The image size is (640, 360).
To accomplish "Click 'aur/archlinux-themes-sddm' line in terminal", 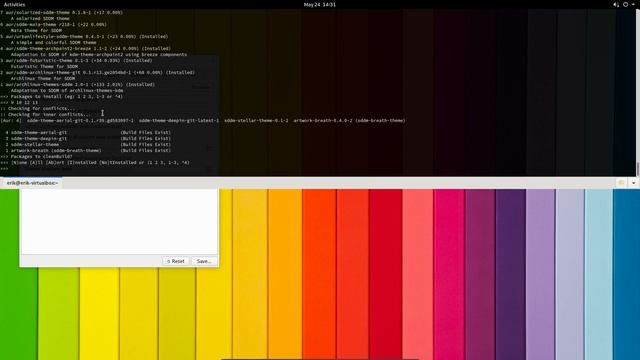I will pyautogui.click(x=78, y=84).
